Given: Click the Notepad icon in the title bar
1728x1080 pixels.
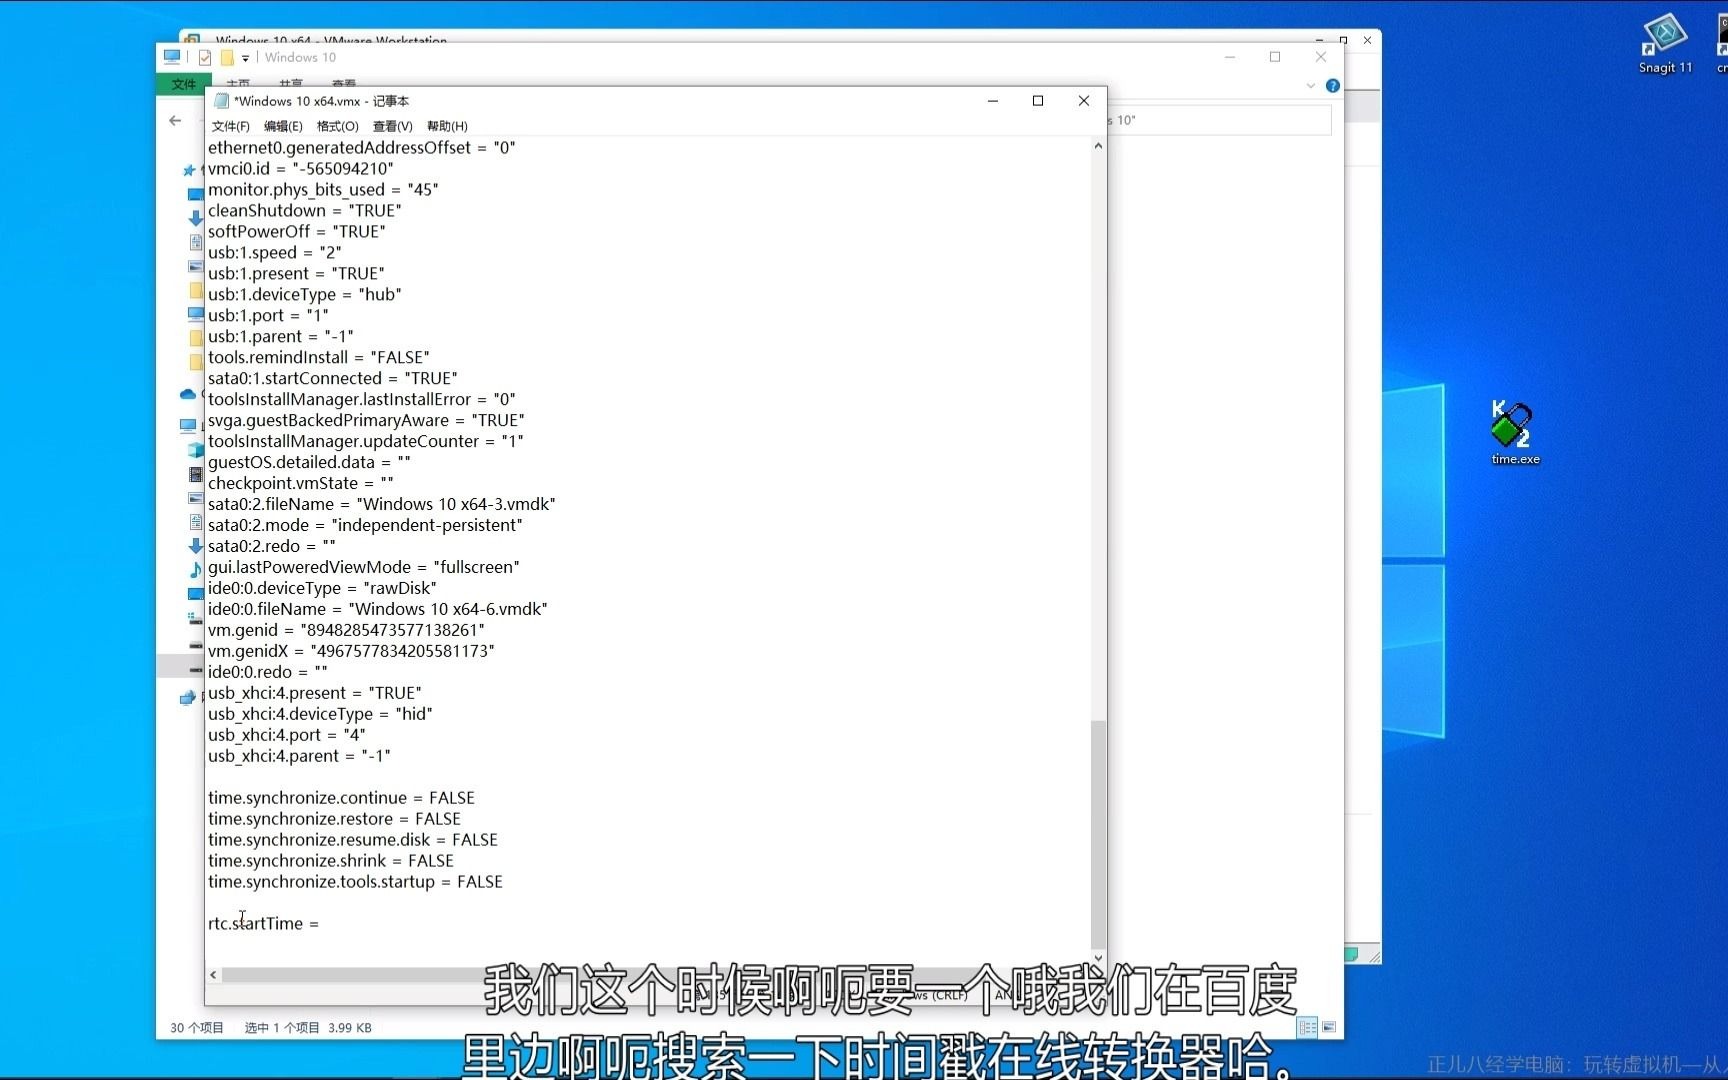Looking at the screenshot, I should pyautogui.click(x=221, y=101).
